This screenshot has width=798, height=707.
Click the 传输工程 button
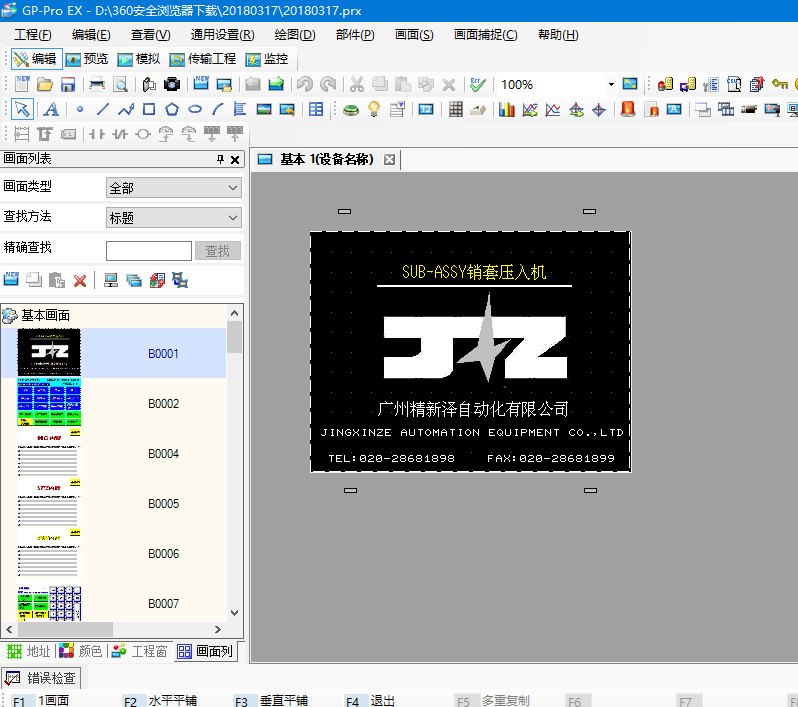click(x=203, y=60)
